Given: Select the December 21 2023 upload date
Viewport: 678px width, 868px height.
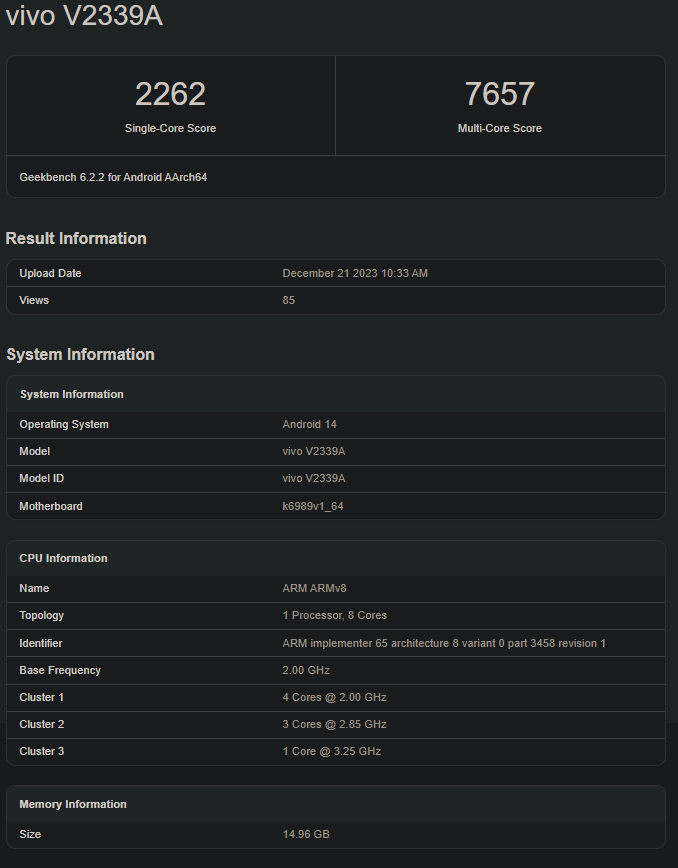Looking at the screenshot, I should click(x=355, y=273).
